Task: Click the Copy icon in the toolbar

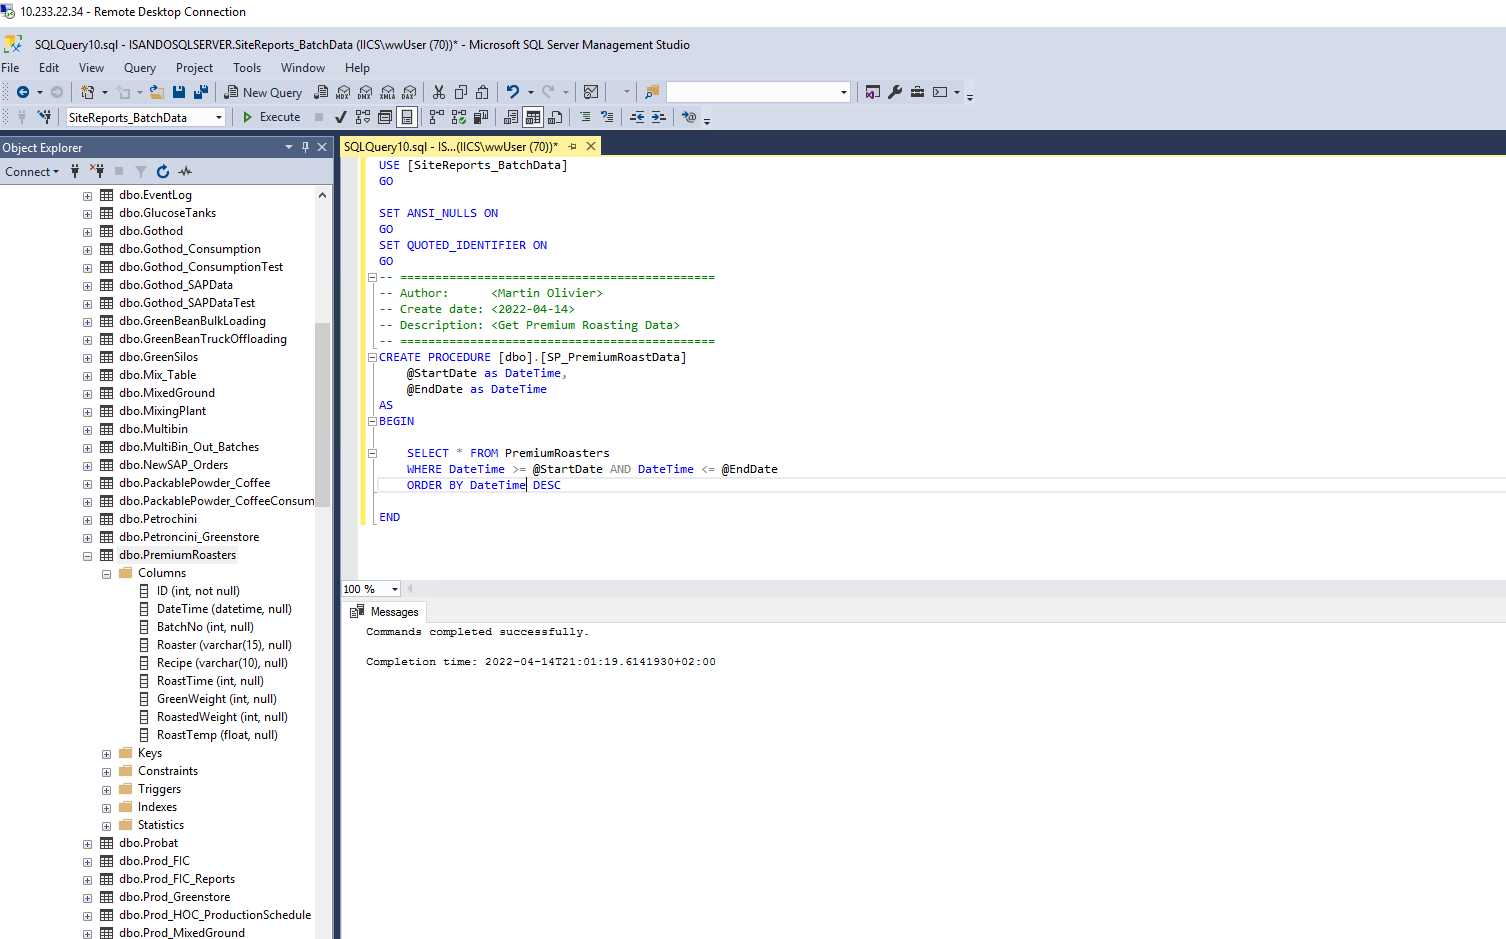Action: coord(461,92)
